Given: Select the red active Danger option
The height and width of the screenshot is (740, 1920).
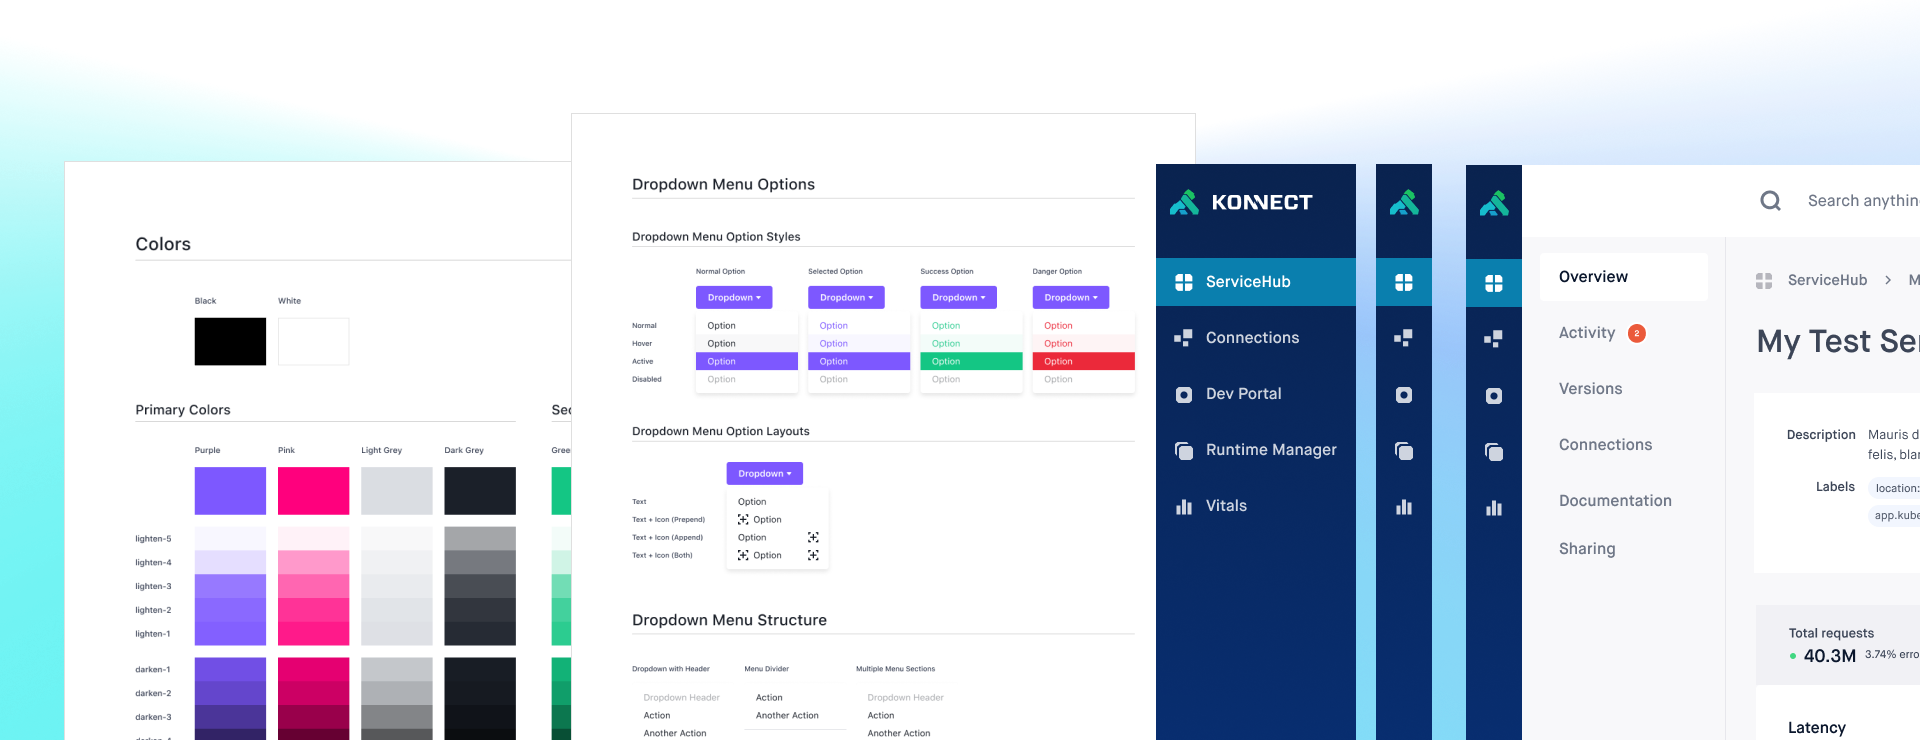Looking at the screenshot, I should coord(1083,361).
